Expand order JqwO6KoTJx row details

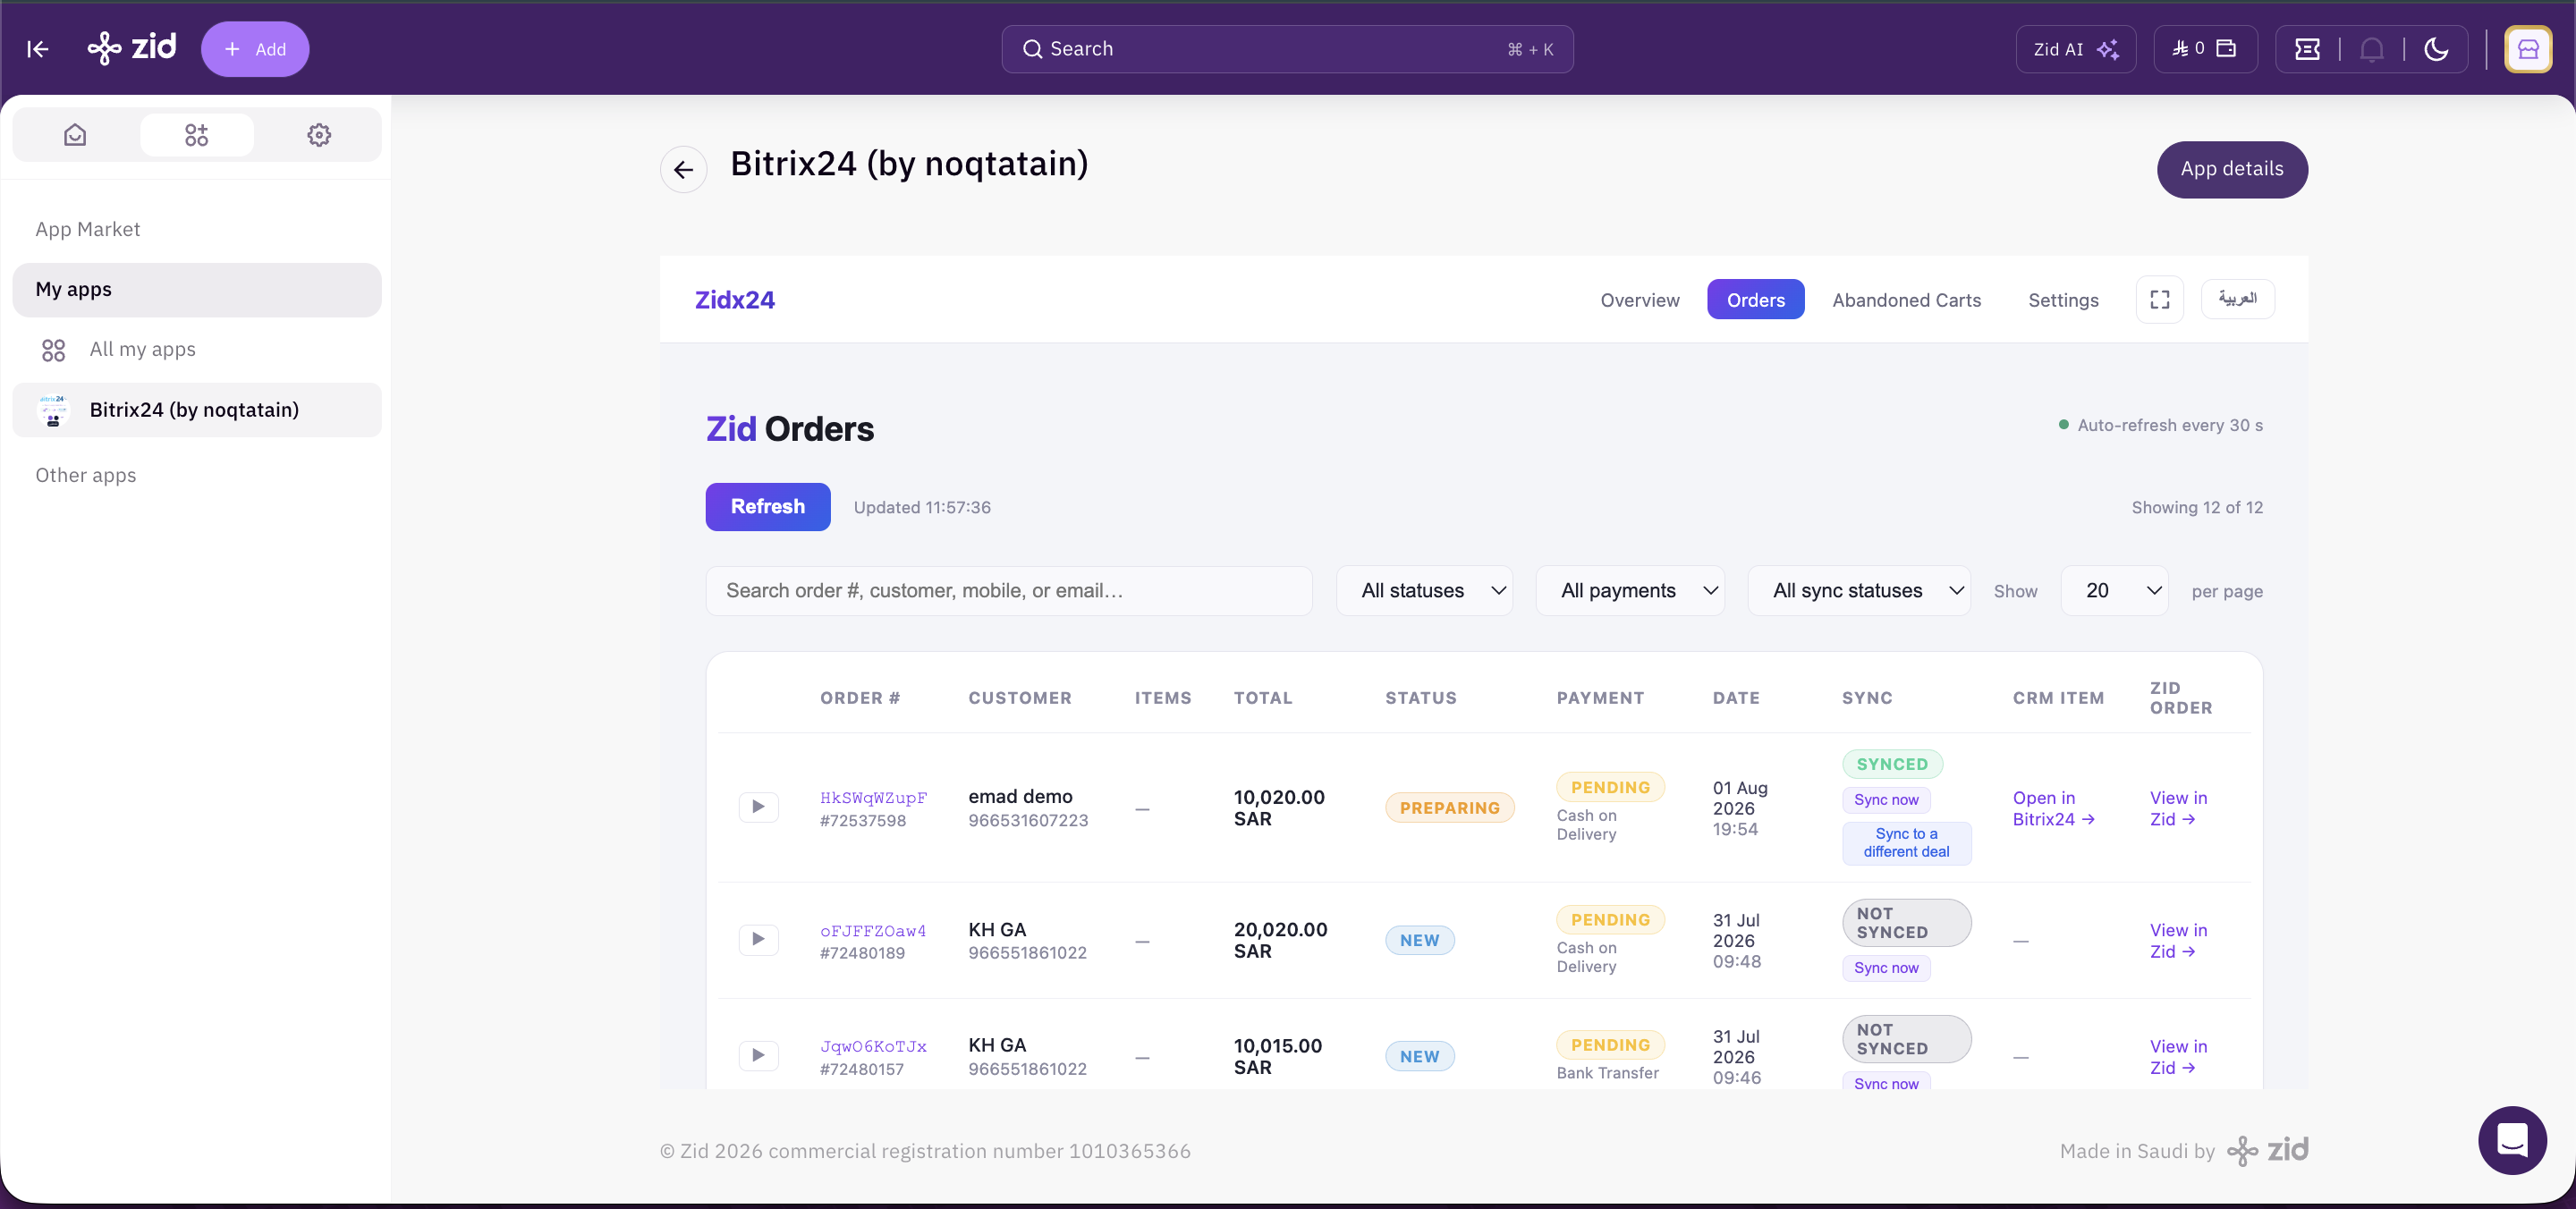(x=758, y=1055)
